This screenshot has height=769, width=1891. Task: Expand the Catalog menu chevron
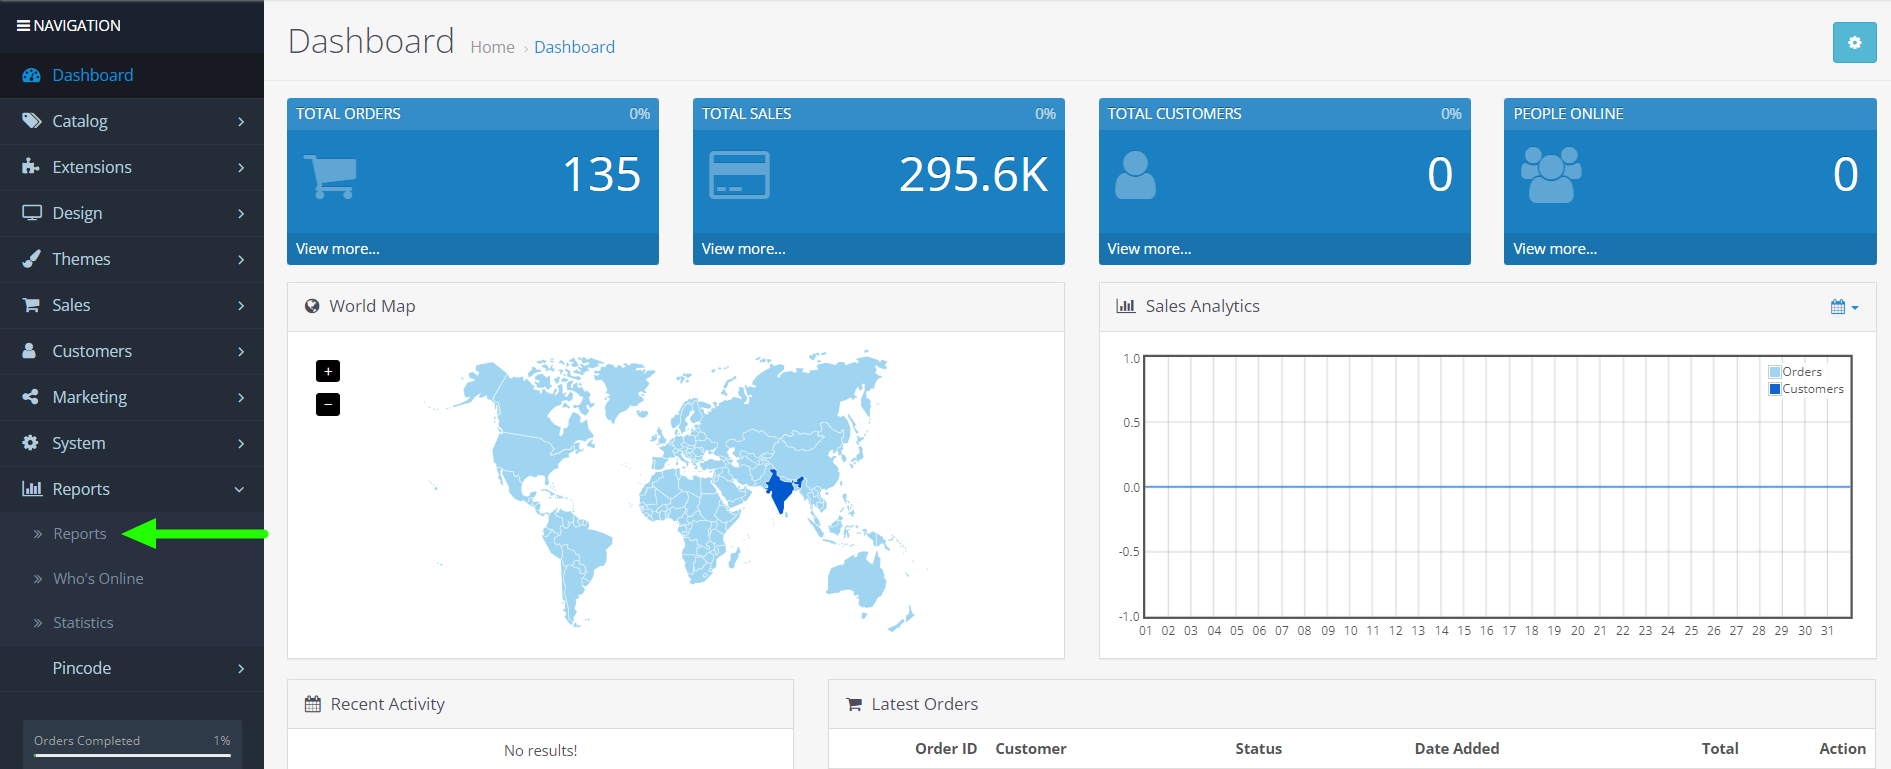point(241,121)
